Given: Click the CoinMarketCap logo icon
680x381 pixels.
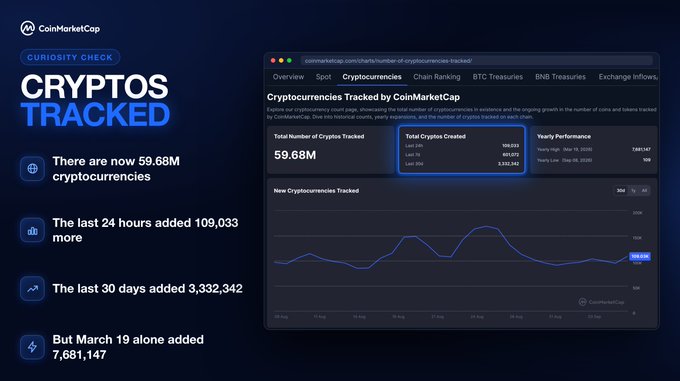Looking at the screenshot, I should pyautogui.click(x=27, y=29).
